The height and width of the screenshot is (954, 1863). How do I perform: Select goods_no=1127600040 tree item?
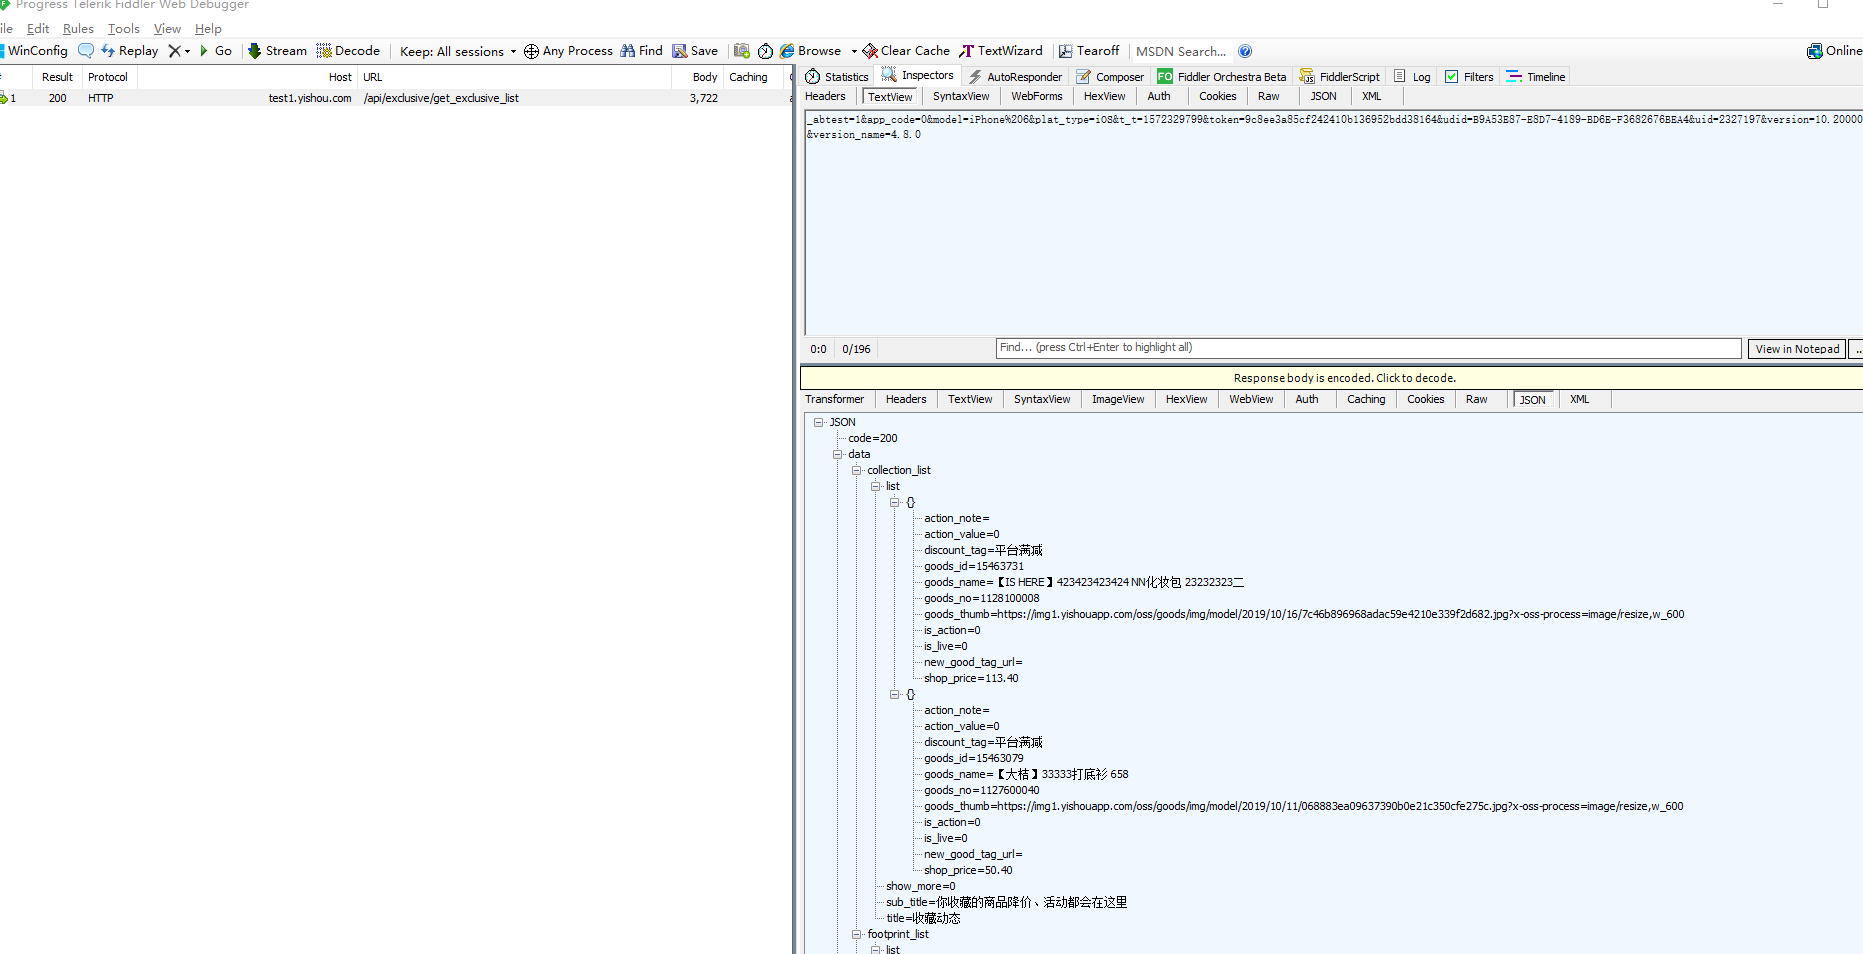981,790
